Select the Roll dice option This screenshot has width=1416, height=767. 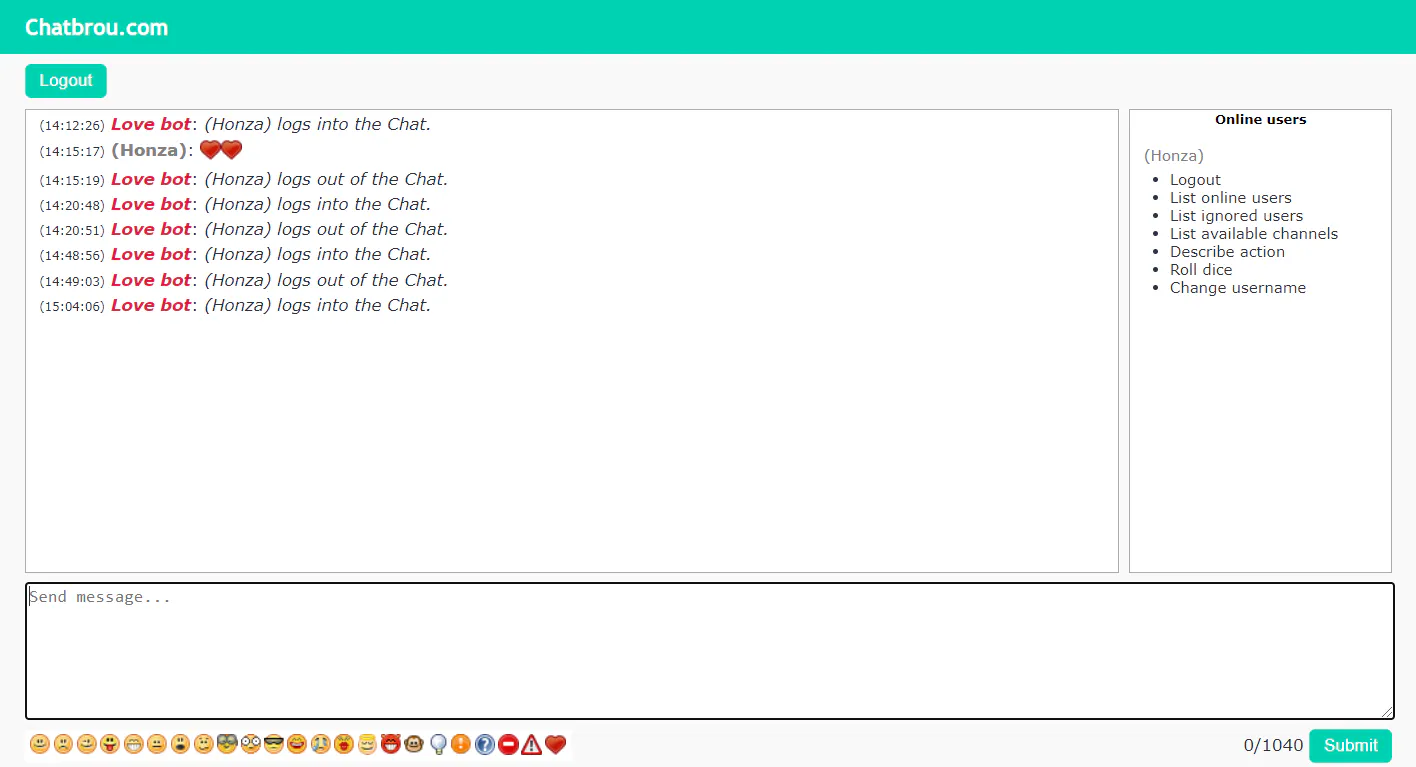click(1201, 270)
